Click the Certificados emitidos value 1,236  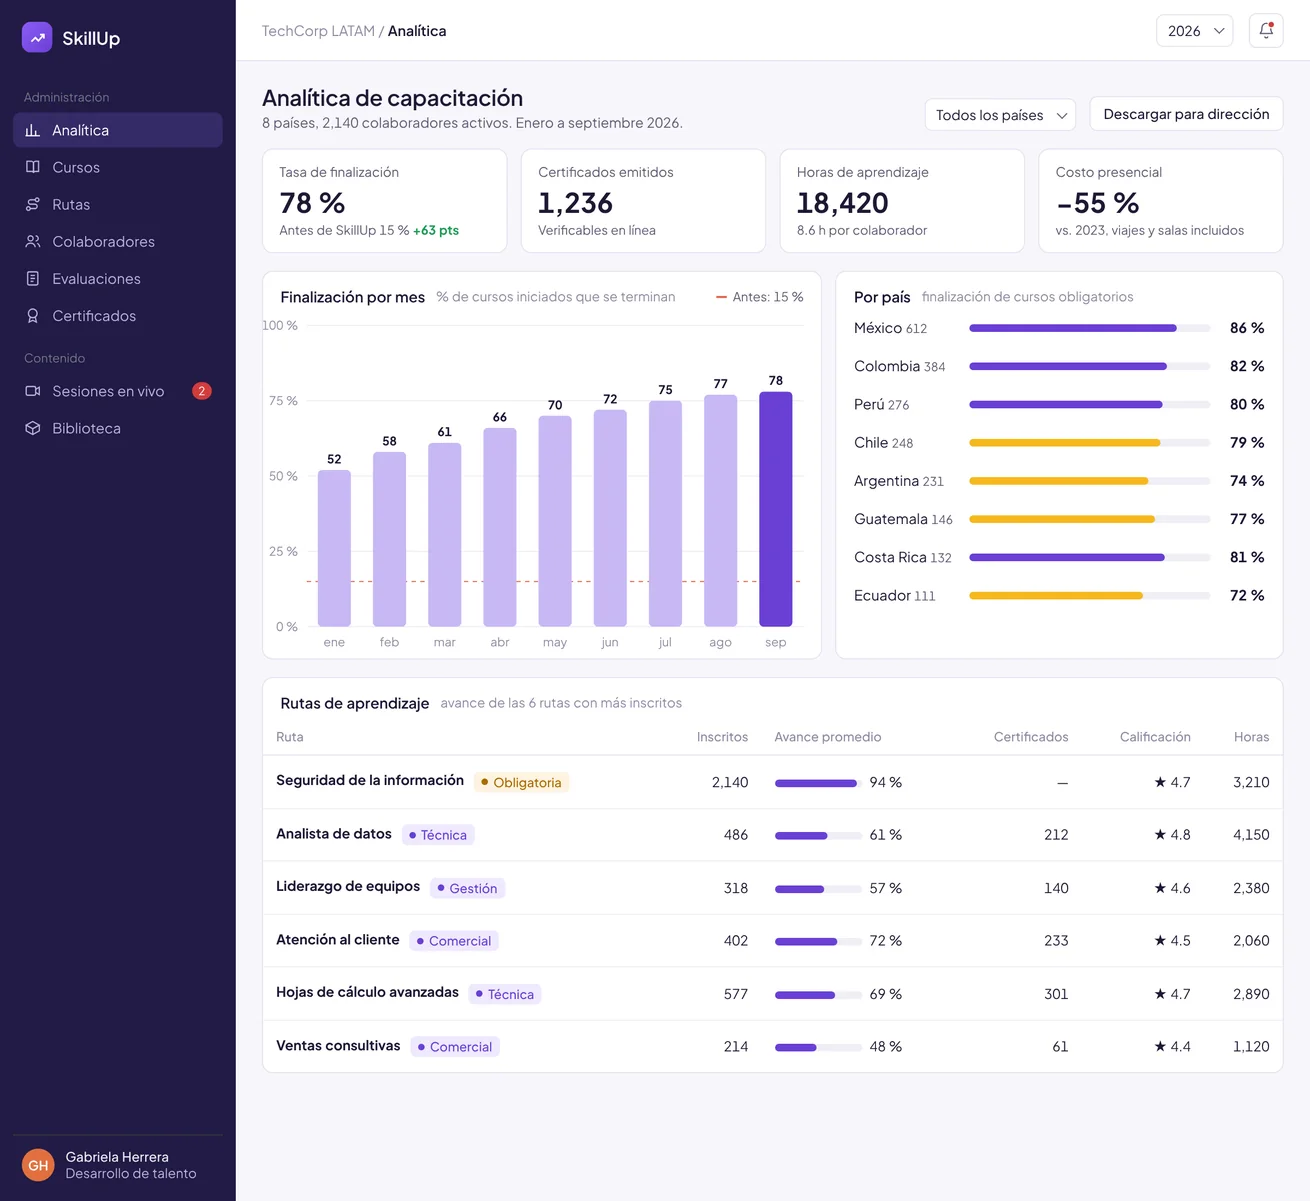tap(576, 203)
